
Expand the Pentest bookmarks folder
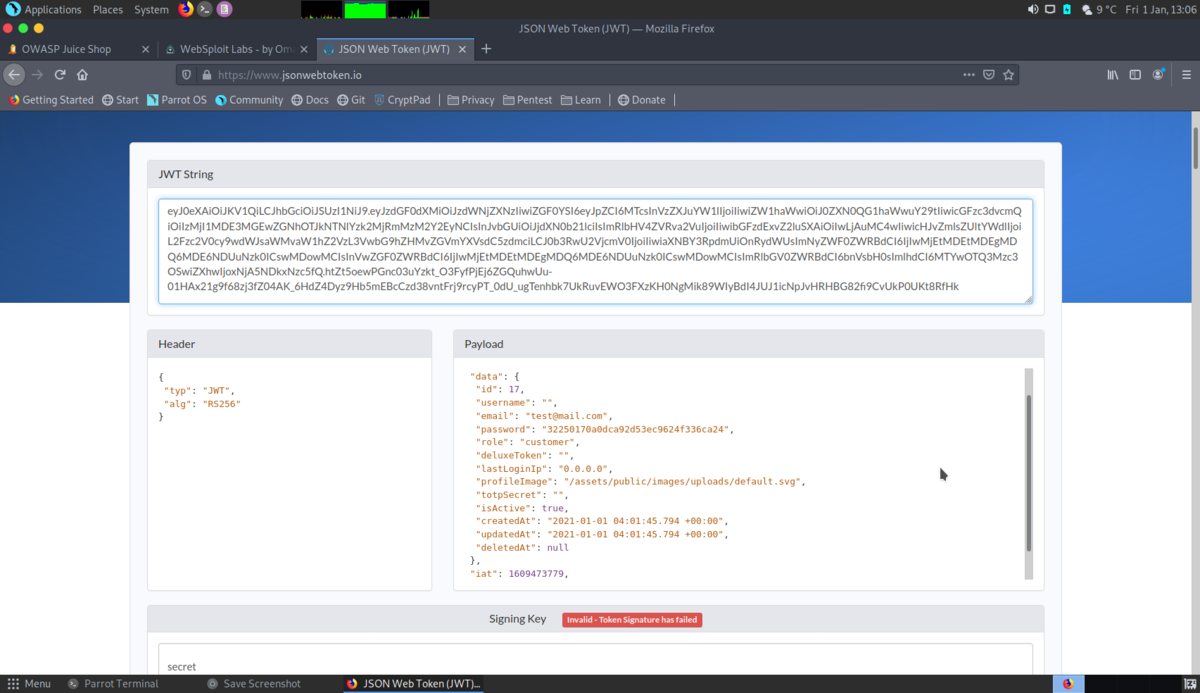528,100
